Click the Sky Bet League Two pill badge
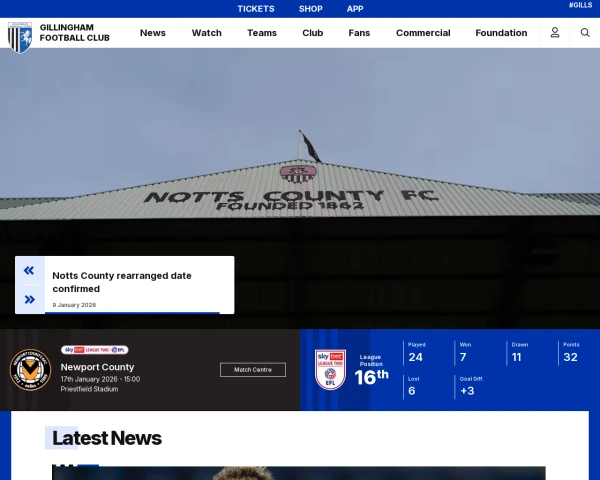Image resolution: width=600 pixels, height=480 pixels. coord(95,350)
